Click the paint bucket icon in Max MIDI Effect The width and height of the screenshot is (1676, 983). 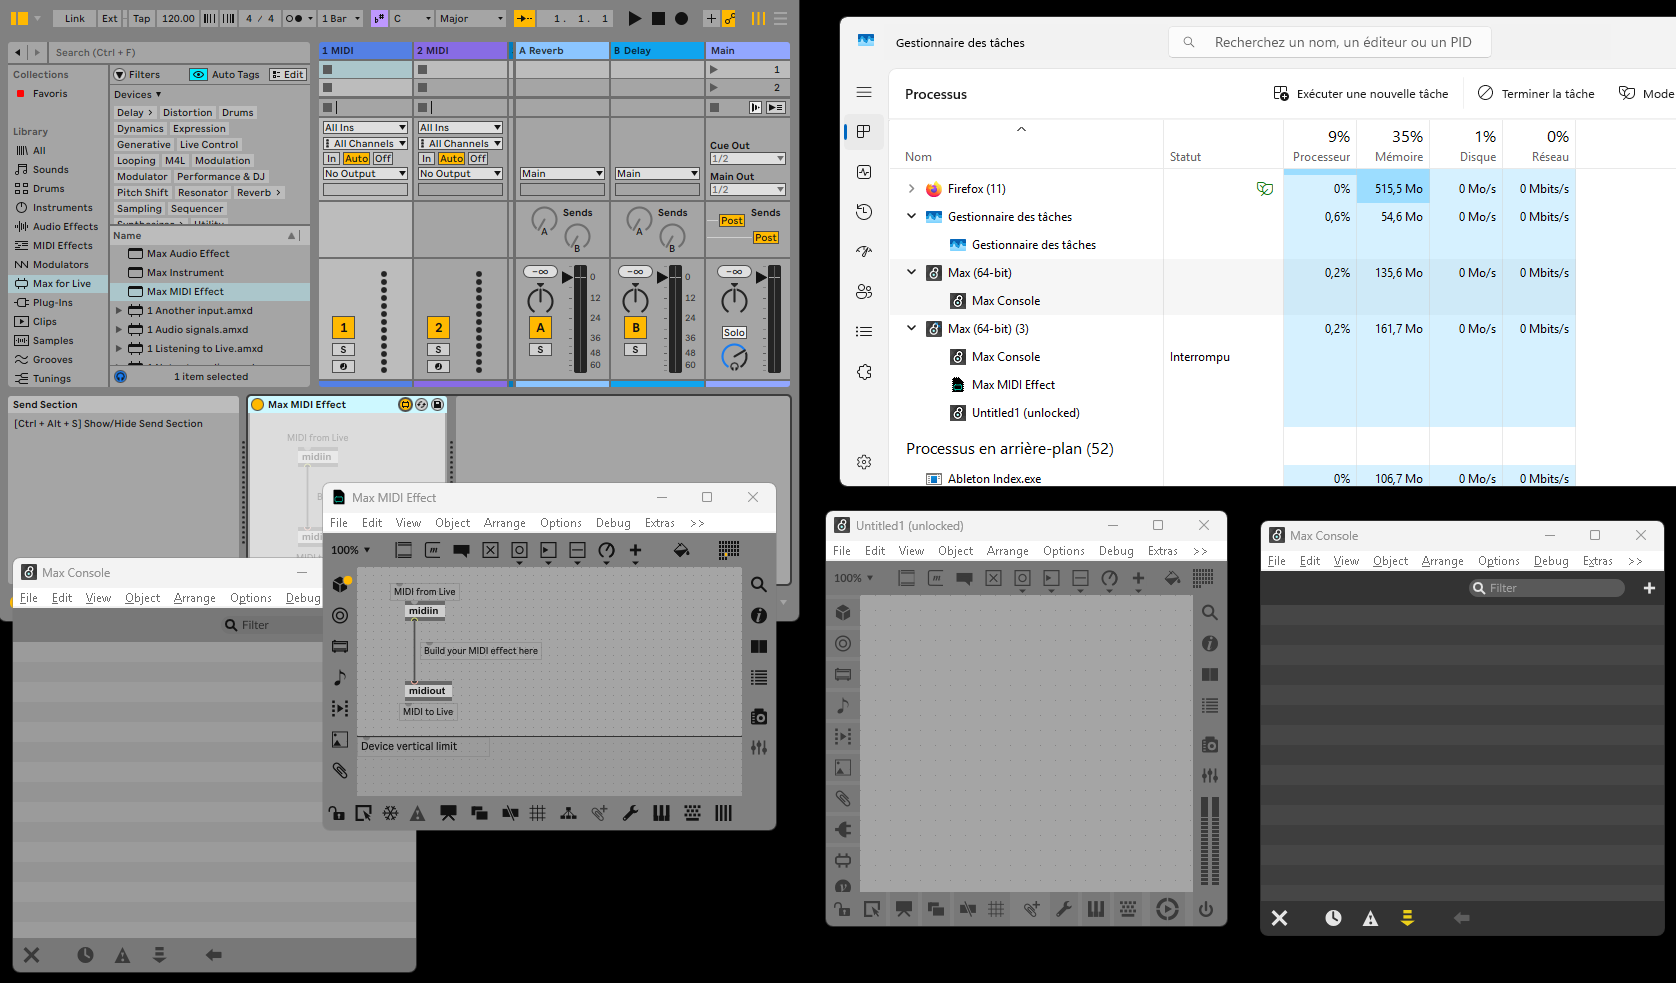(x=681, y=550)
